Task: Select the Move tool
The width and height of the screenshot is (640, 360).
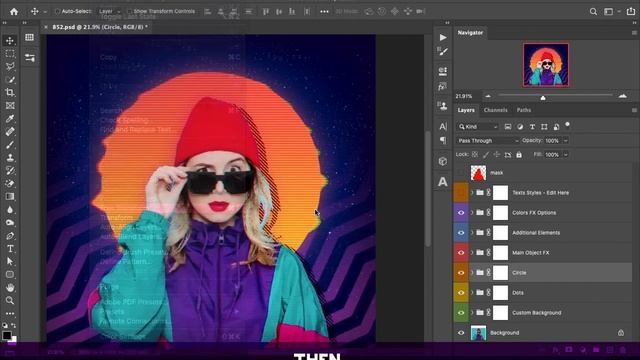Action: 10,40
